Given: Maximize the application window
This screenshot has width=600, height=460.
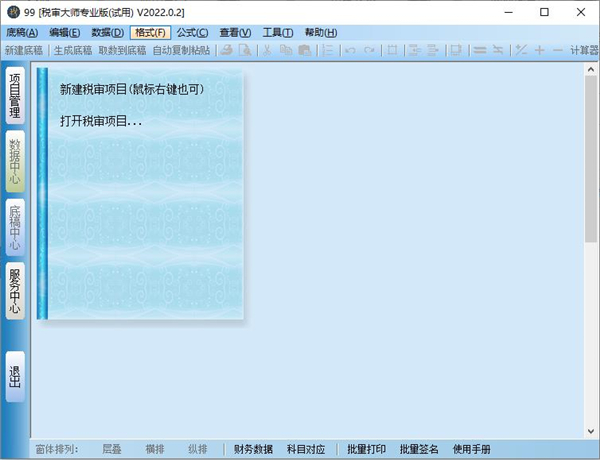Looking at the screenshot, I should click(544, 12).
